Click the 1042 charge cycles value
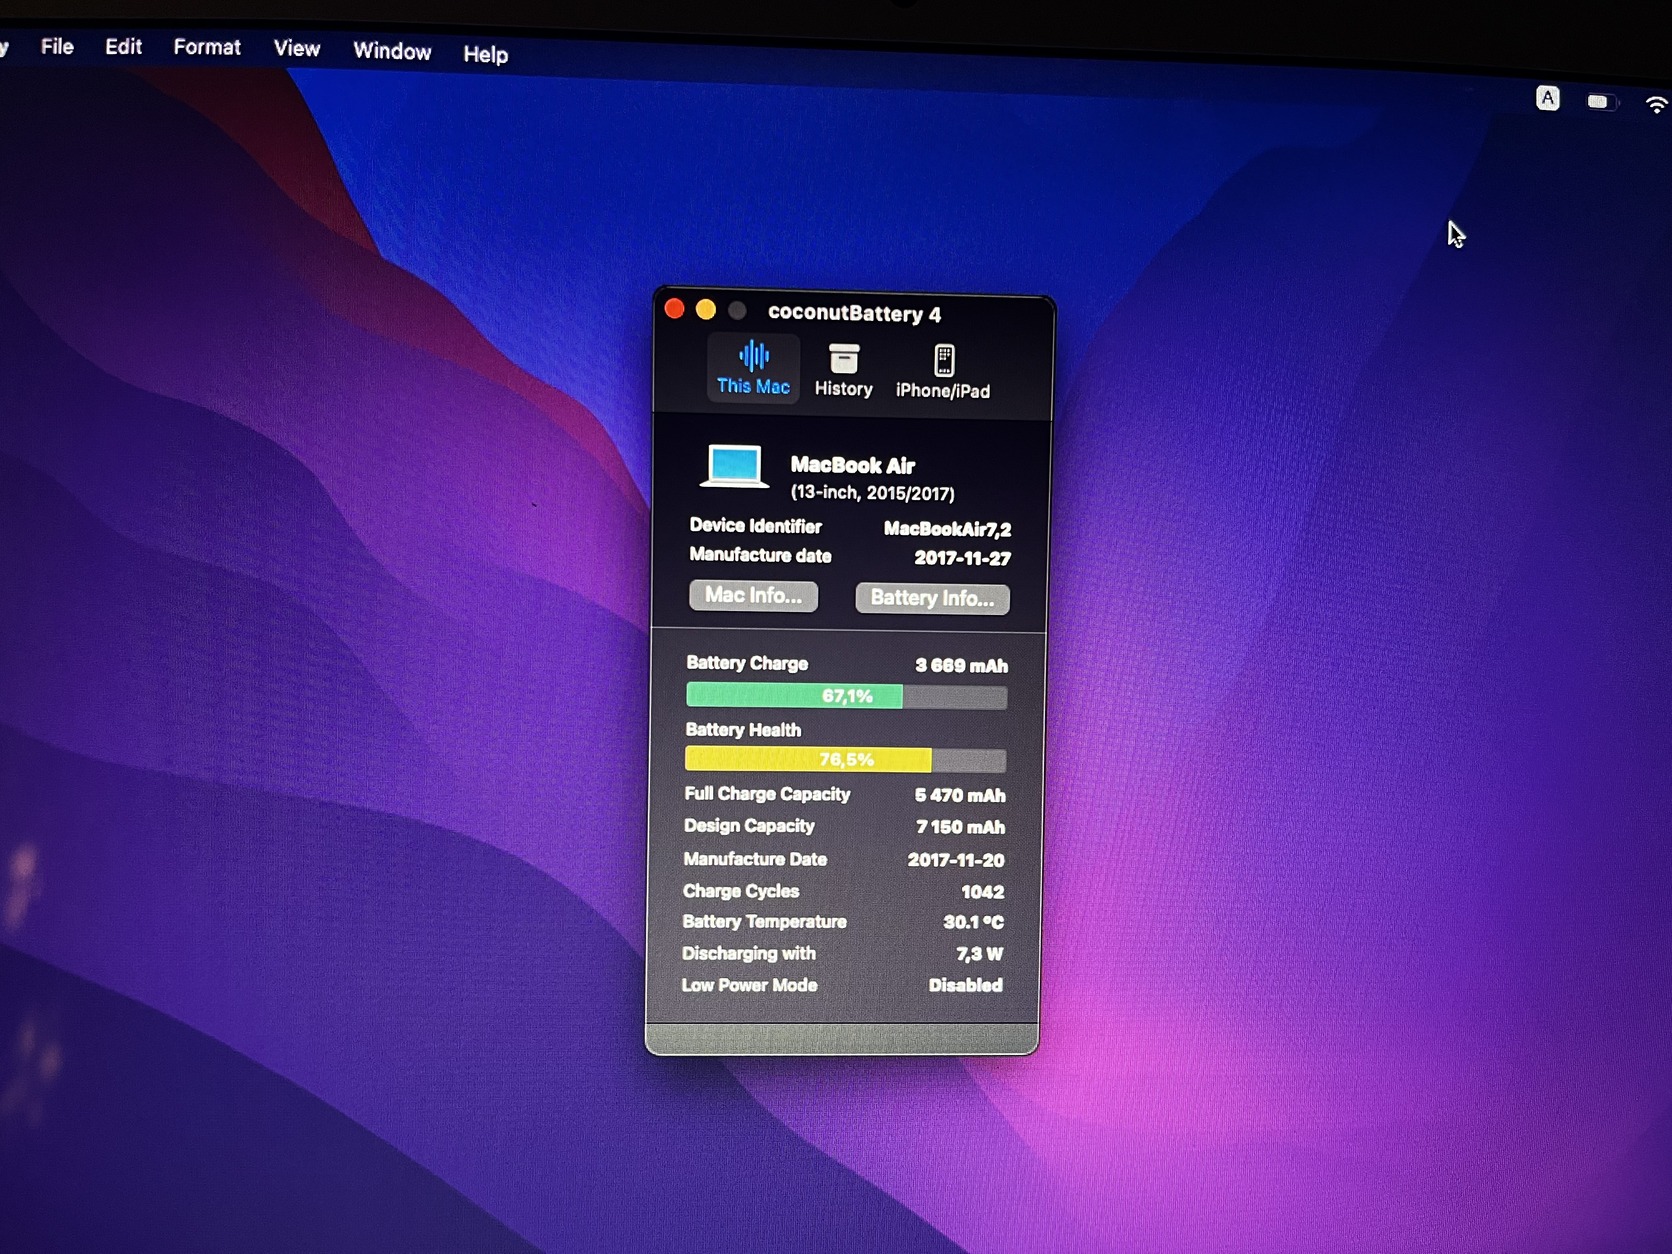 tap(983, 892)
